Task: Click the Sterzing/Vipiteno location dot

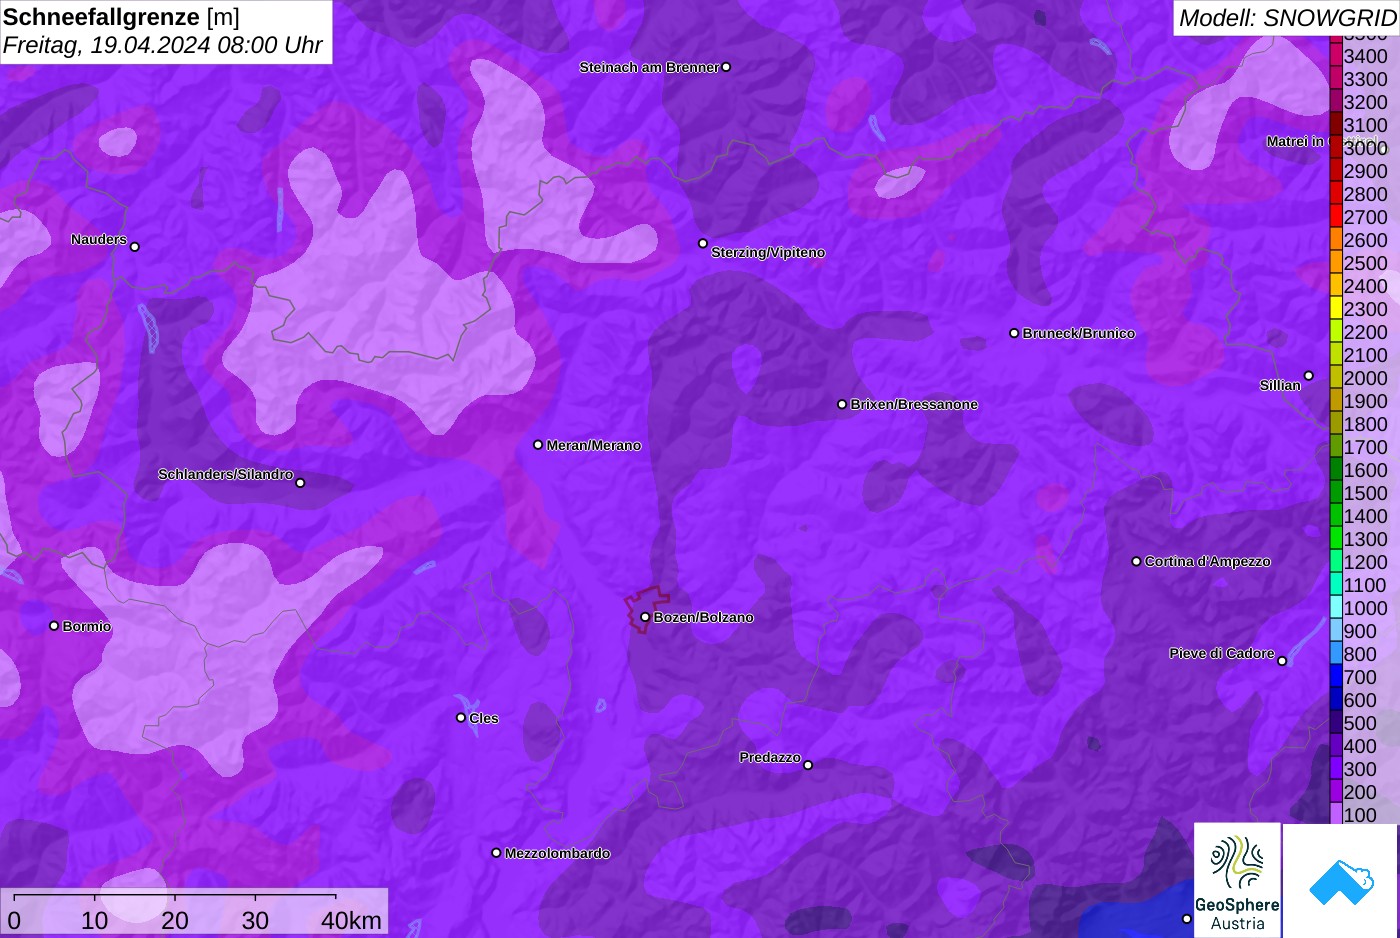Action: tap(703, 243)
